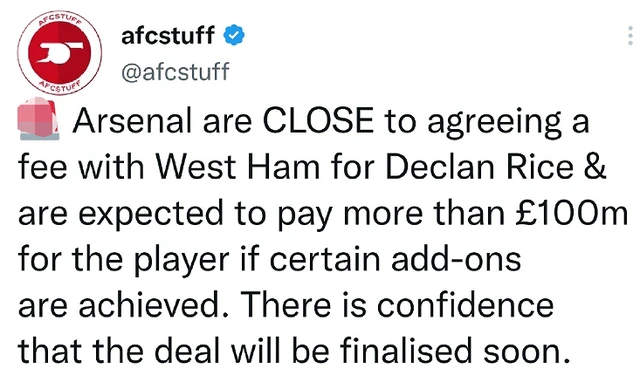640x375 pixels.
Task: Click the word CLOSE in the tweet
Action: pyautogui.click(x=318, y=121)
